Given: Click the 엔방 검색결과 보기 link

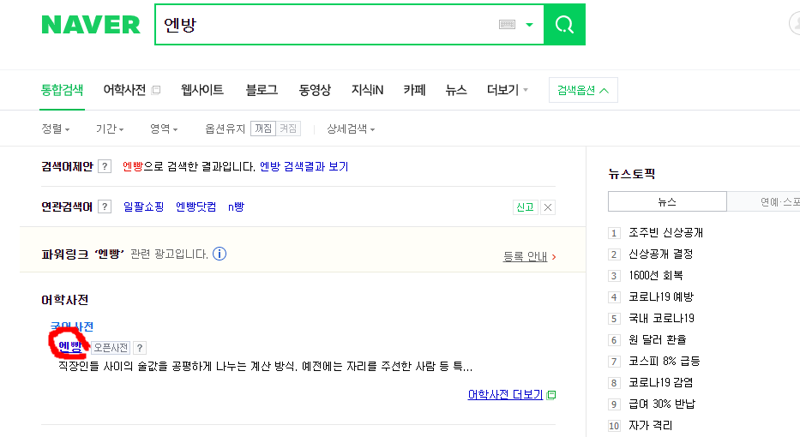Looking at the screenshot, I should (x=304, y=167).
